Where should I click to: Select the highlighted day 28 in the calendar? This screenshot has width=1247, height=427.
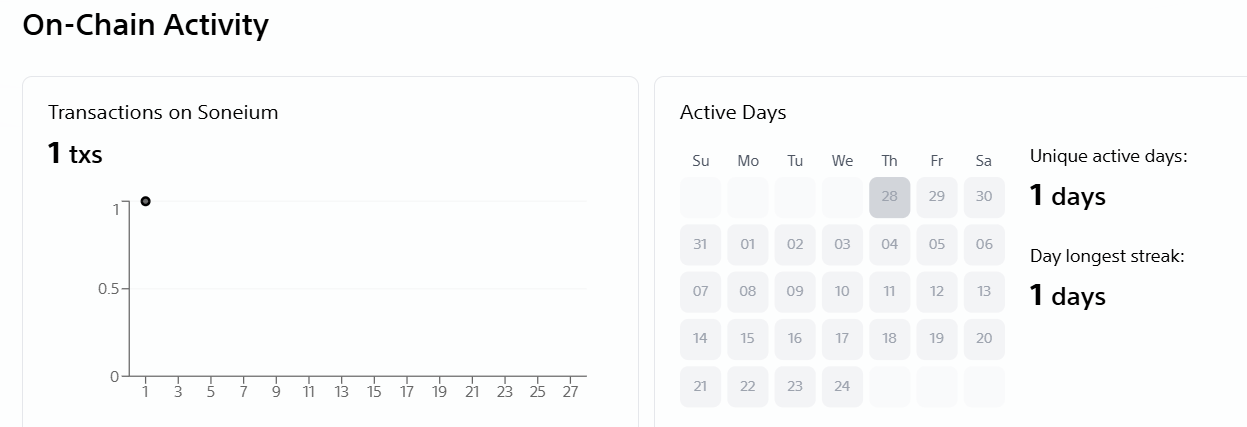[x=889, y=197]
